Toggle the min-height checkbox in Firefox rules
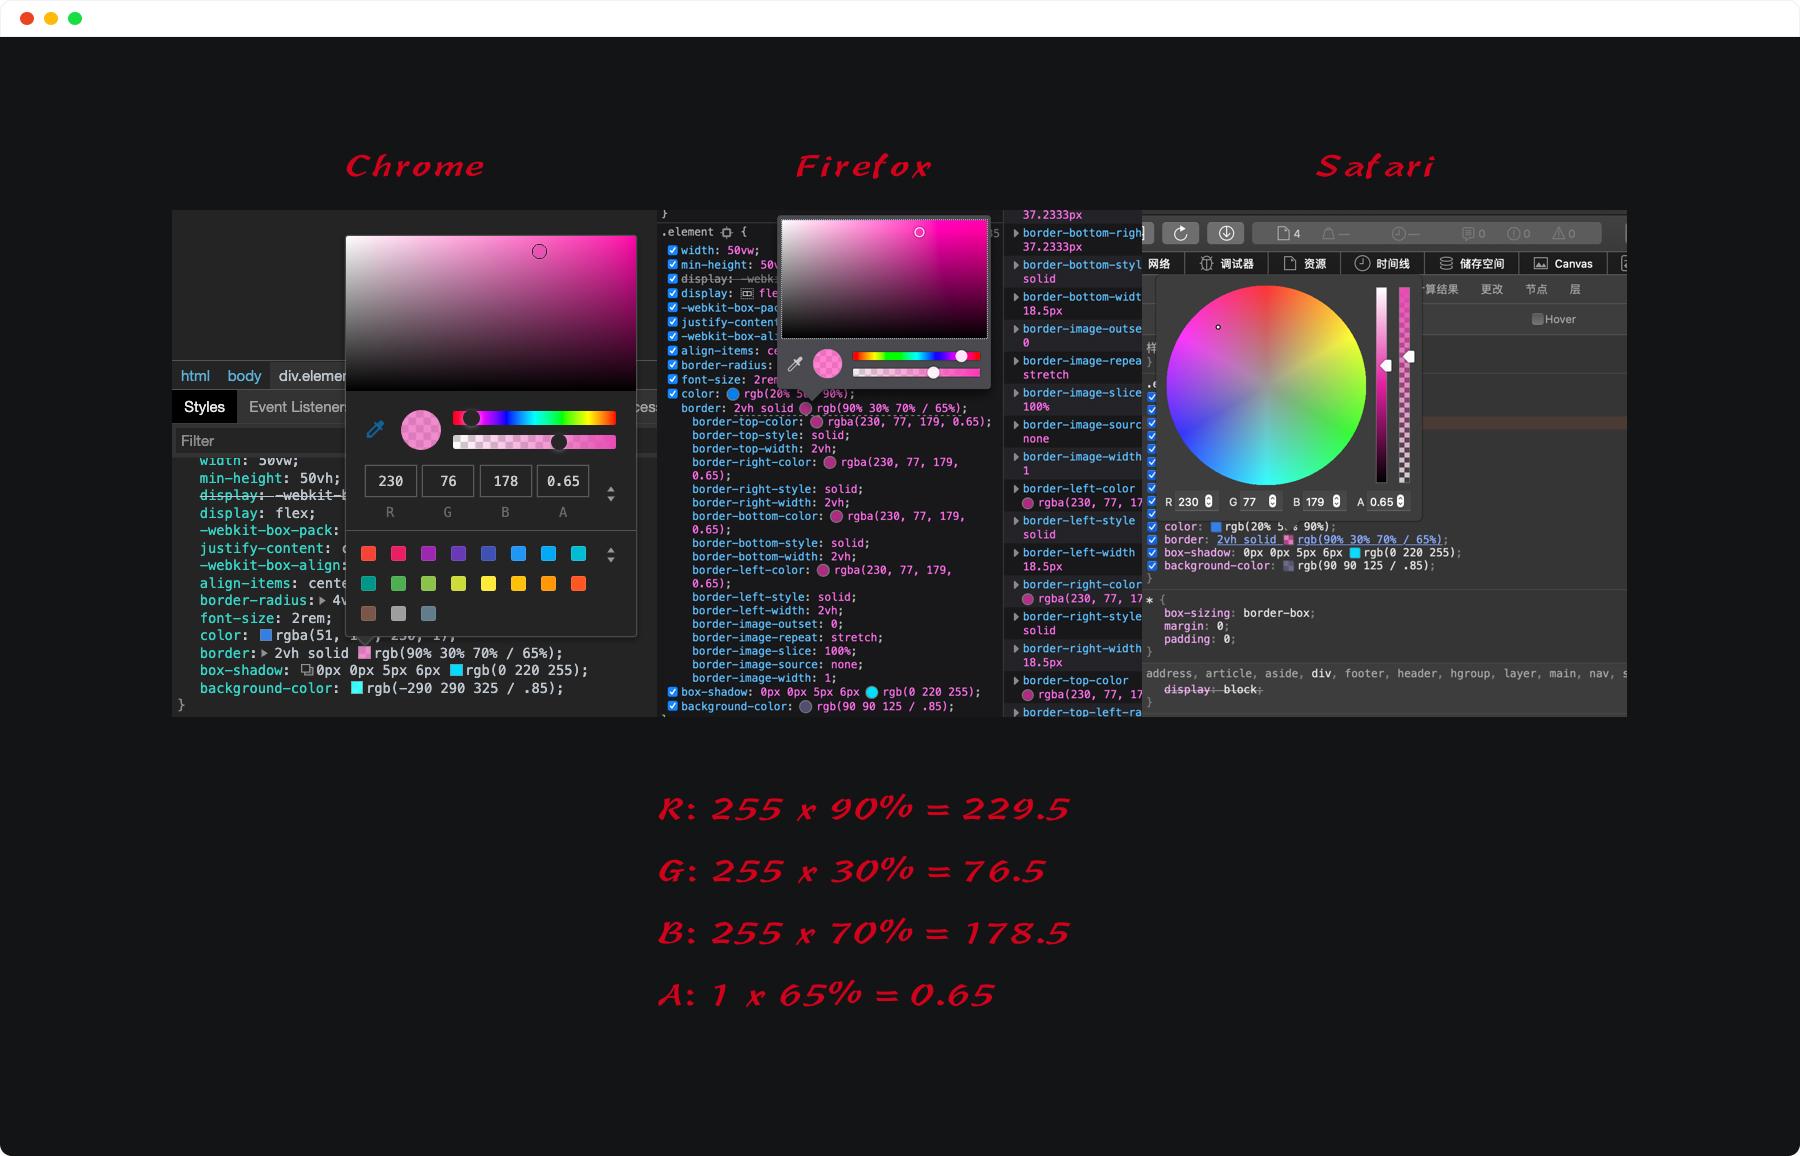Image resolution: width=1800 pixels, height=1156 pixels. 673,265
